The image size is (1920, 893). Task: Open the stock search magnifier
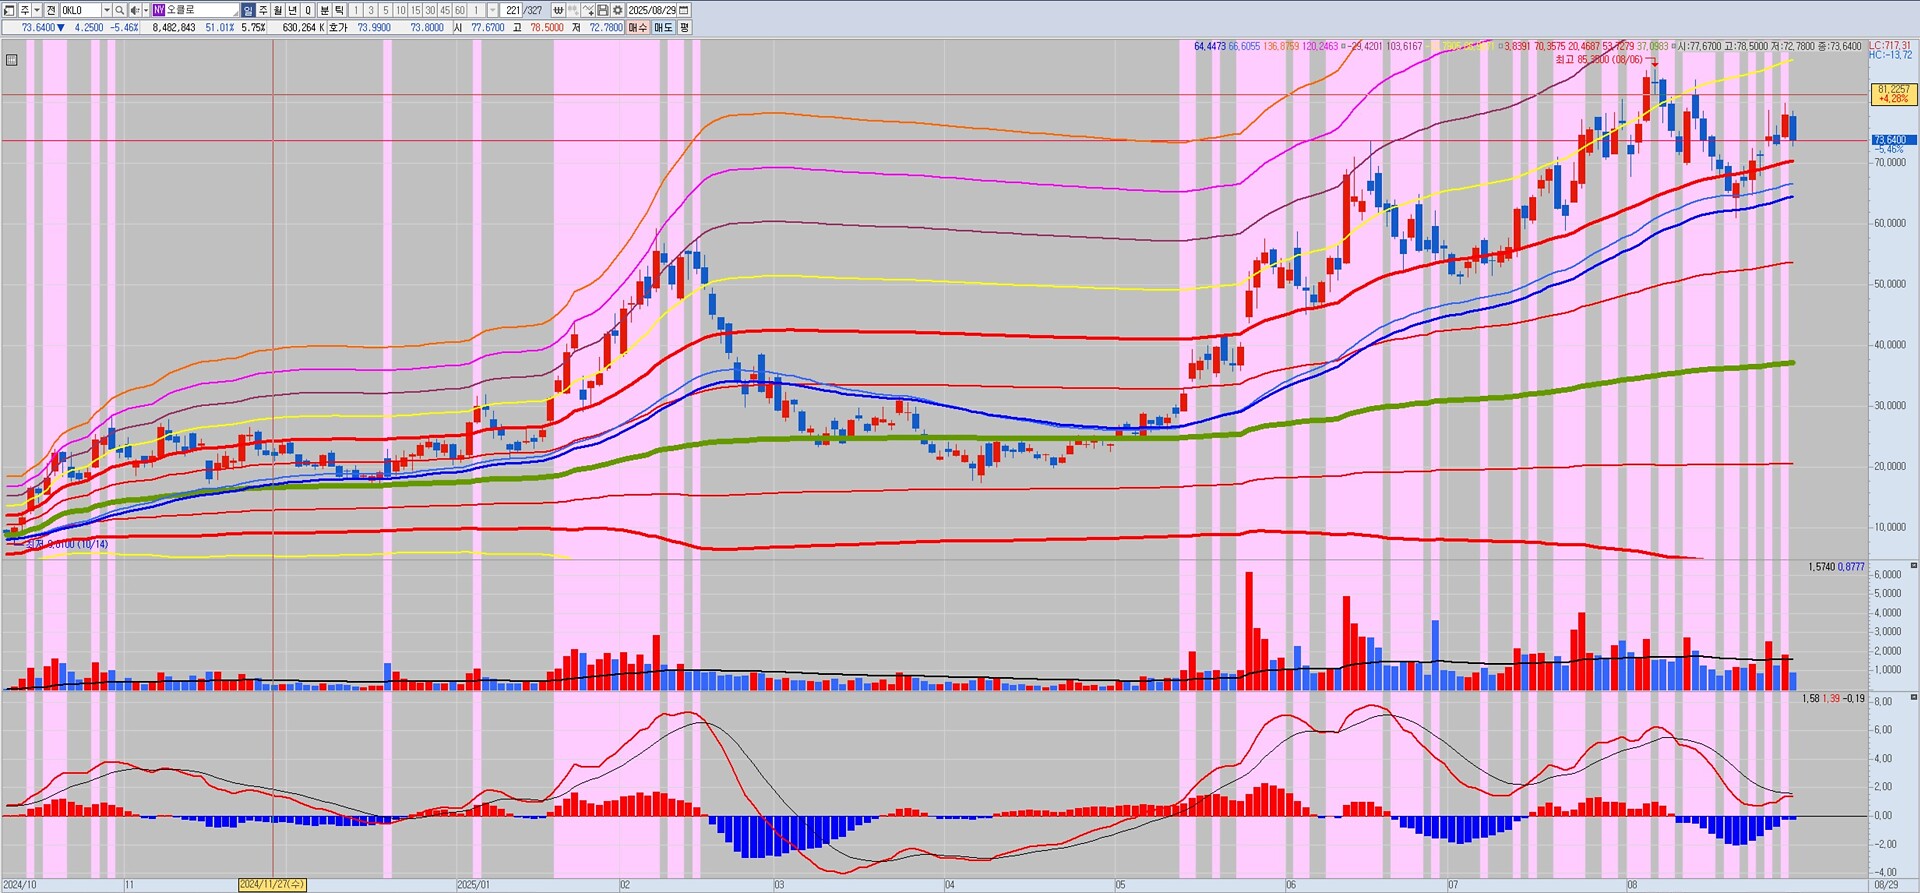120,10
